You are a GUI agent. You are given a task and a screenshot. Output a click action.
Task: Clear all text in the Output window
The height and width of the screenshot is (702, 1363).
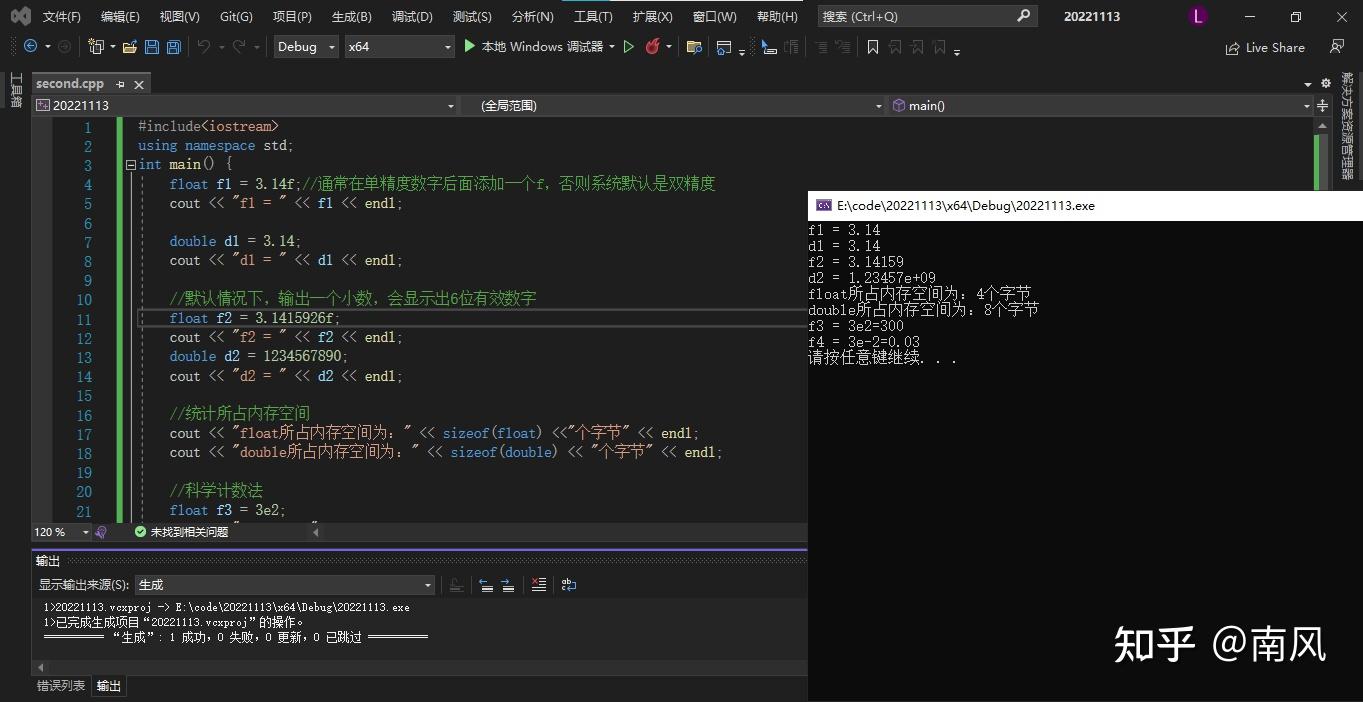pyautogui.click(x=539, y=584)
